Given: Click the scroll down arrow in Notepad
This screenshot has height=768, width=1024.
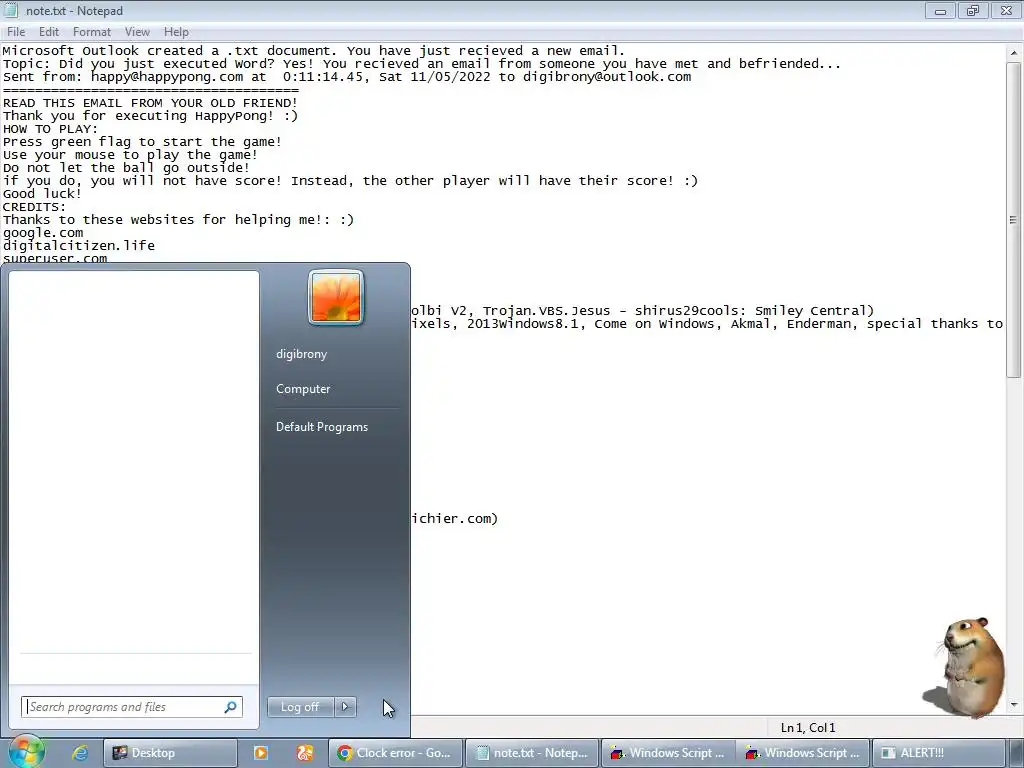Looking at the screenshot, I should (1013, 705).
